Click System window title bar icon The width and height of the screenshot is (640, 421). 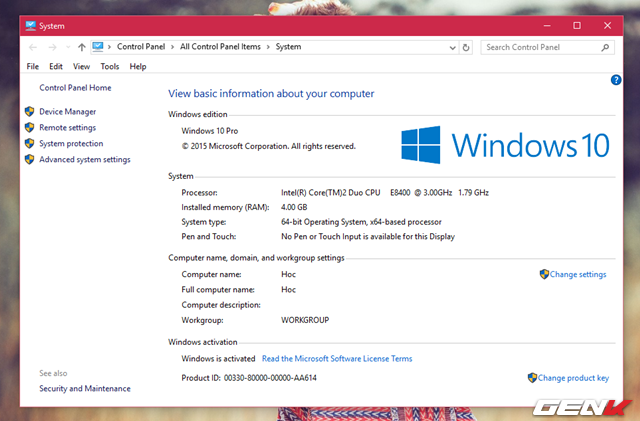tap(31, 26)
